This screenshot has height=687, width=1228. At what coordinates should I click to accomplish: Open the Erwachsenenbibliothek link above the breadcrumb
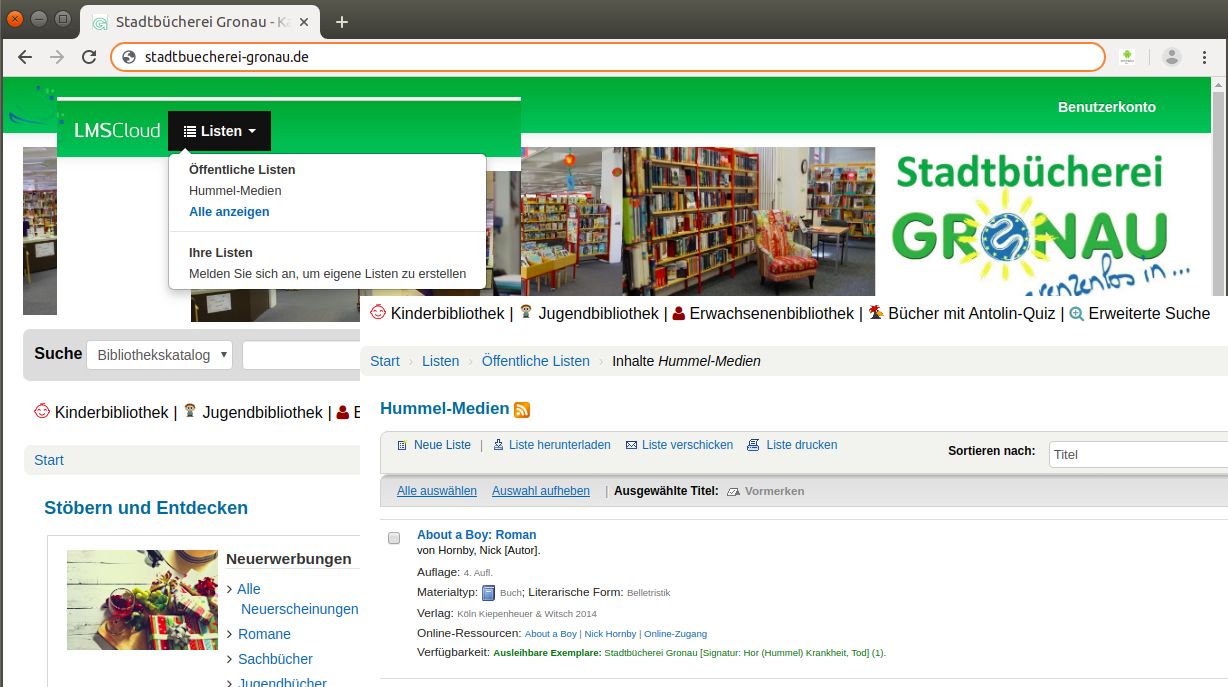coord(772,313)
